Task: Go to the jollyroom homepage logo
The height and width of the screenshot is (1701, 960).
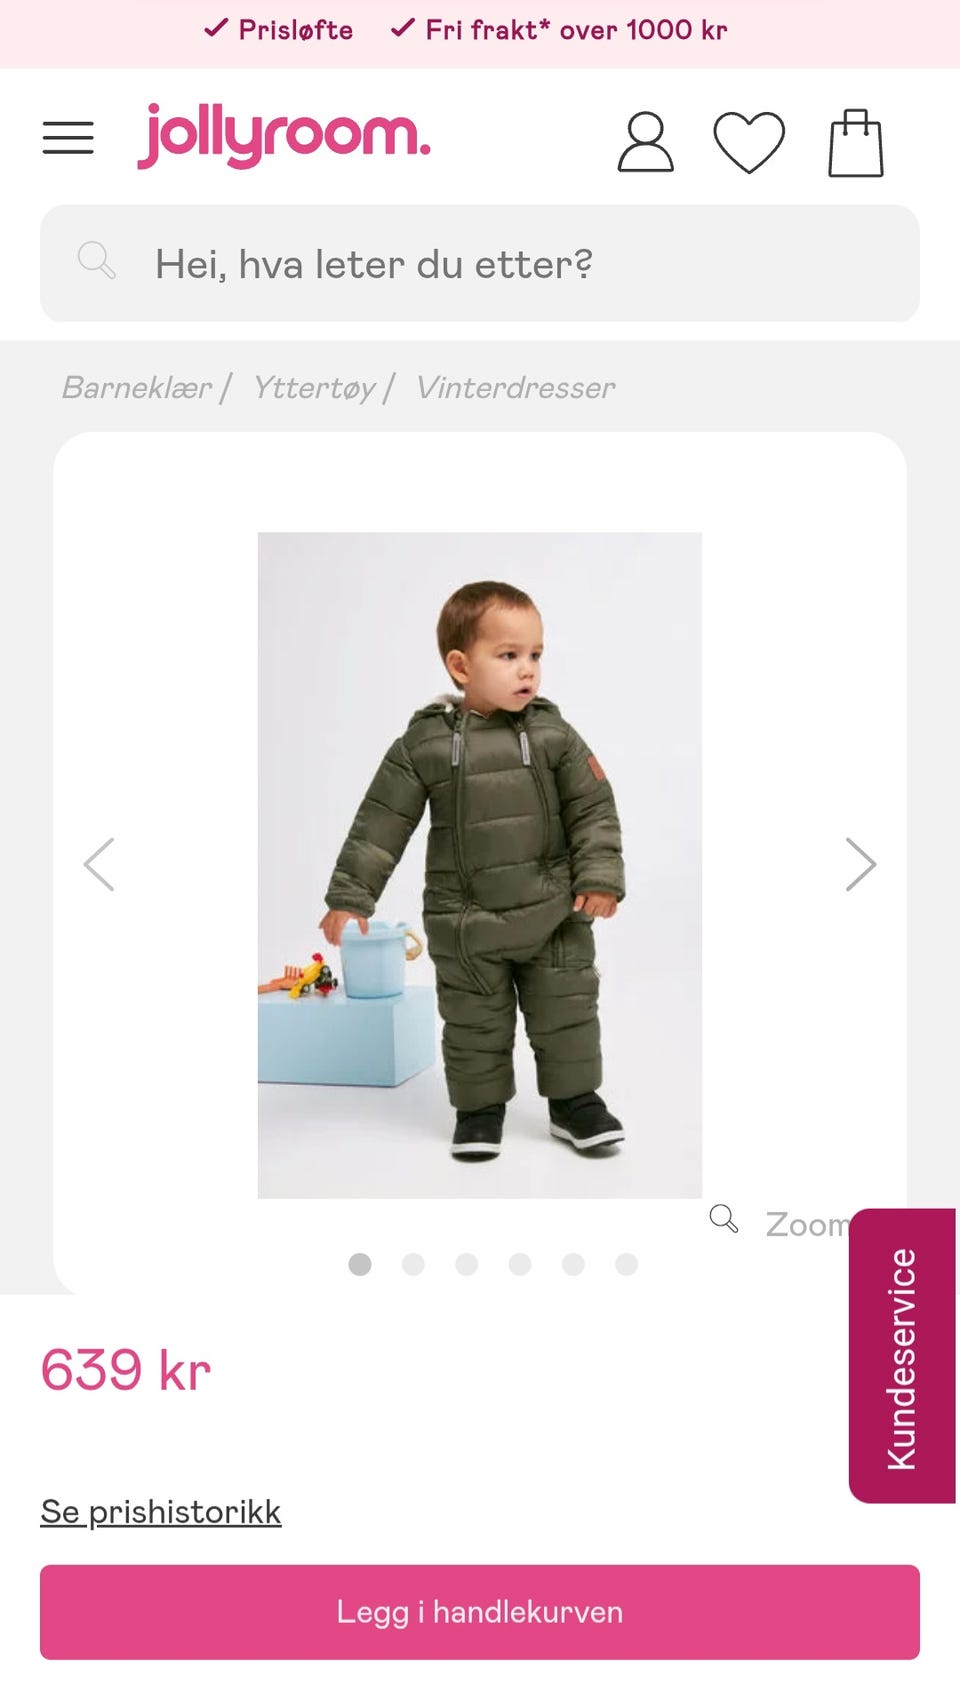Action: tap(284, 136)
